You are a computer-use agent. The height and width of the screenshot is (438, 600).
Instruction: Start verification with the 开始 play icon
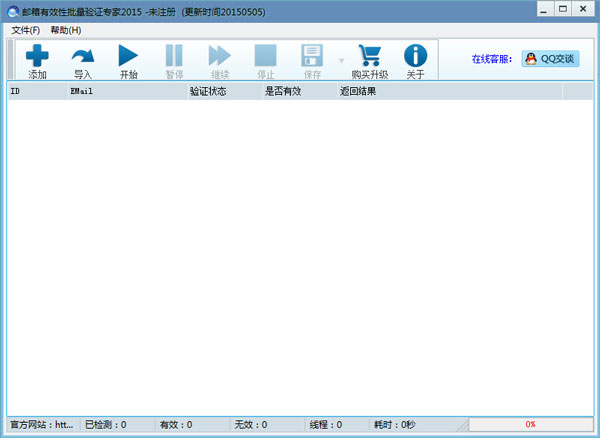128,55
